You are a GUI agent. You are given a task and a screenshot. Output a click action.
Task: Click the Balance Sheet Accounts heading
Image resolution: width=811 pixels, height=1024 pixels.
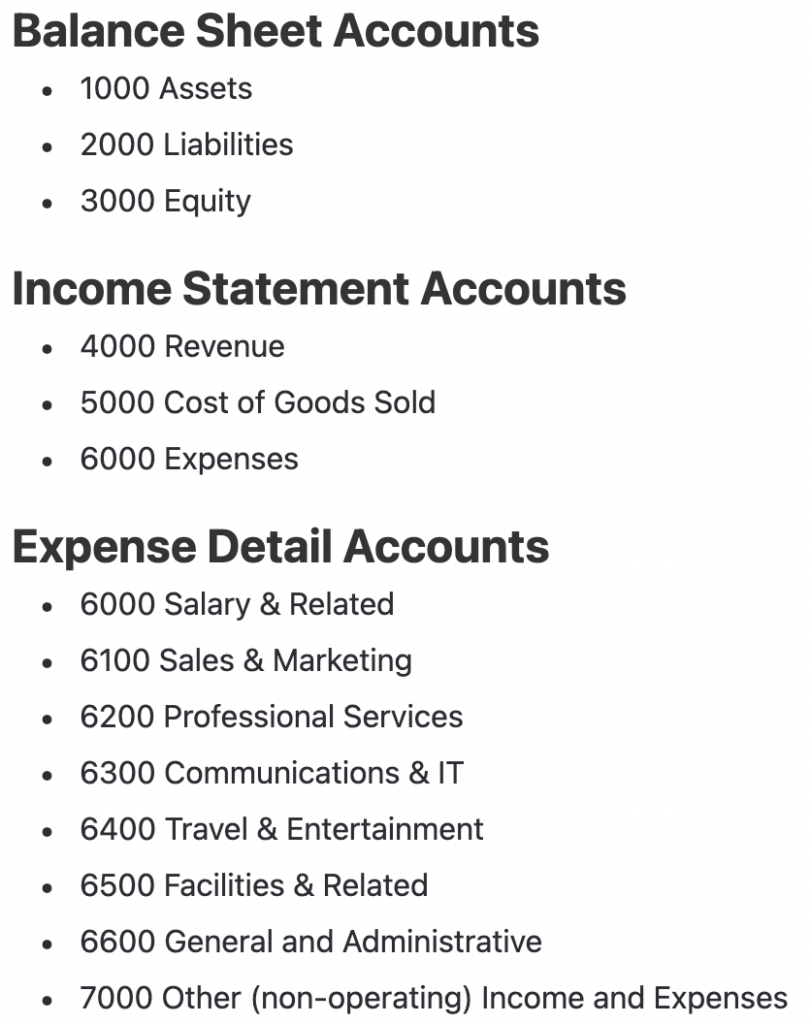pos(275,31)
